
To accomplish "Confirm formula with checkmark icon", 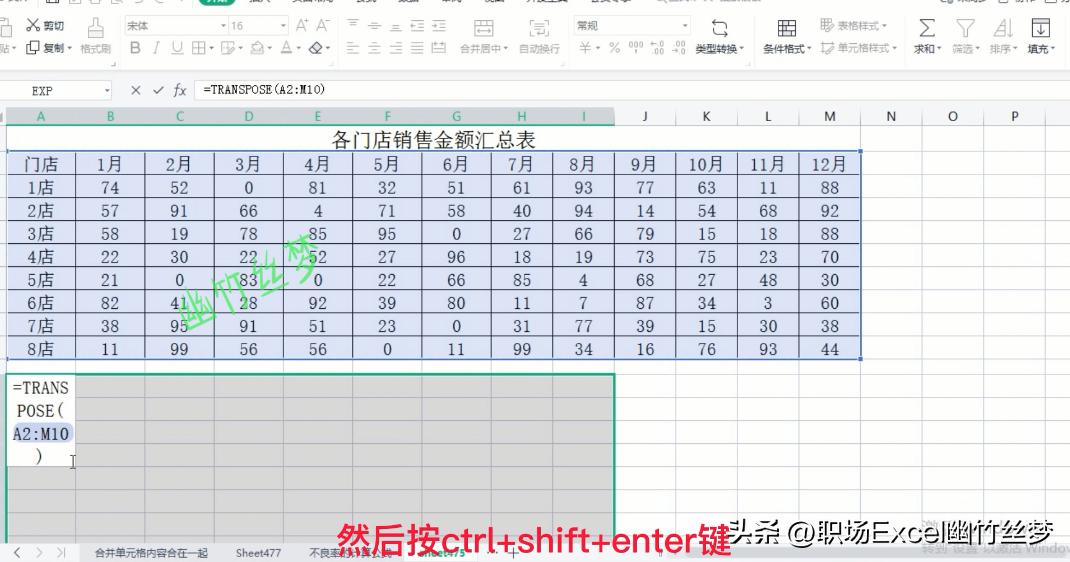I will coord(158,90).
